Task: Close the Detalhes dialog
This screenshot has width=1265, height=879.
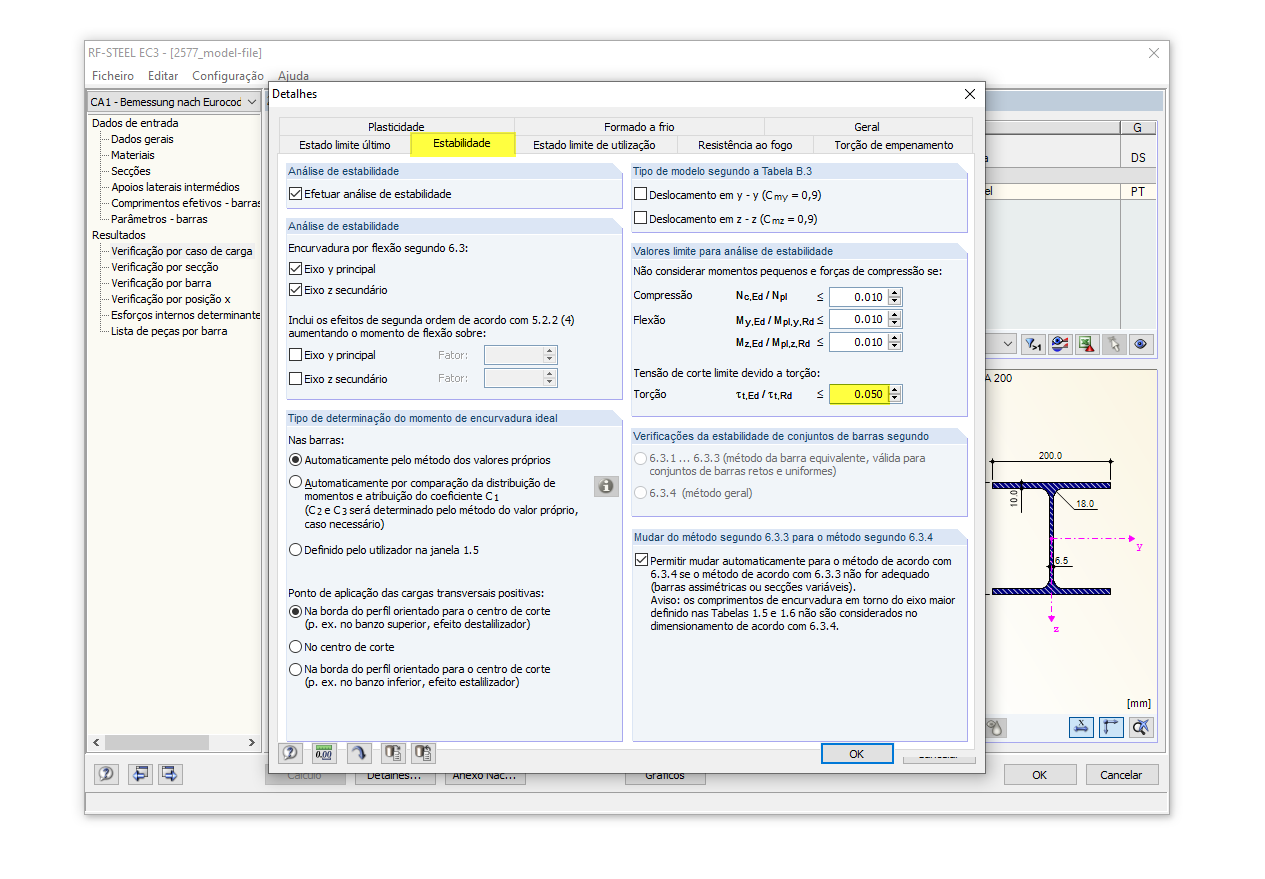Action: 969,94
